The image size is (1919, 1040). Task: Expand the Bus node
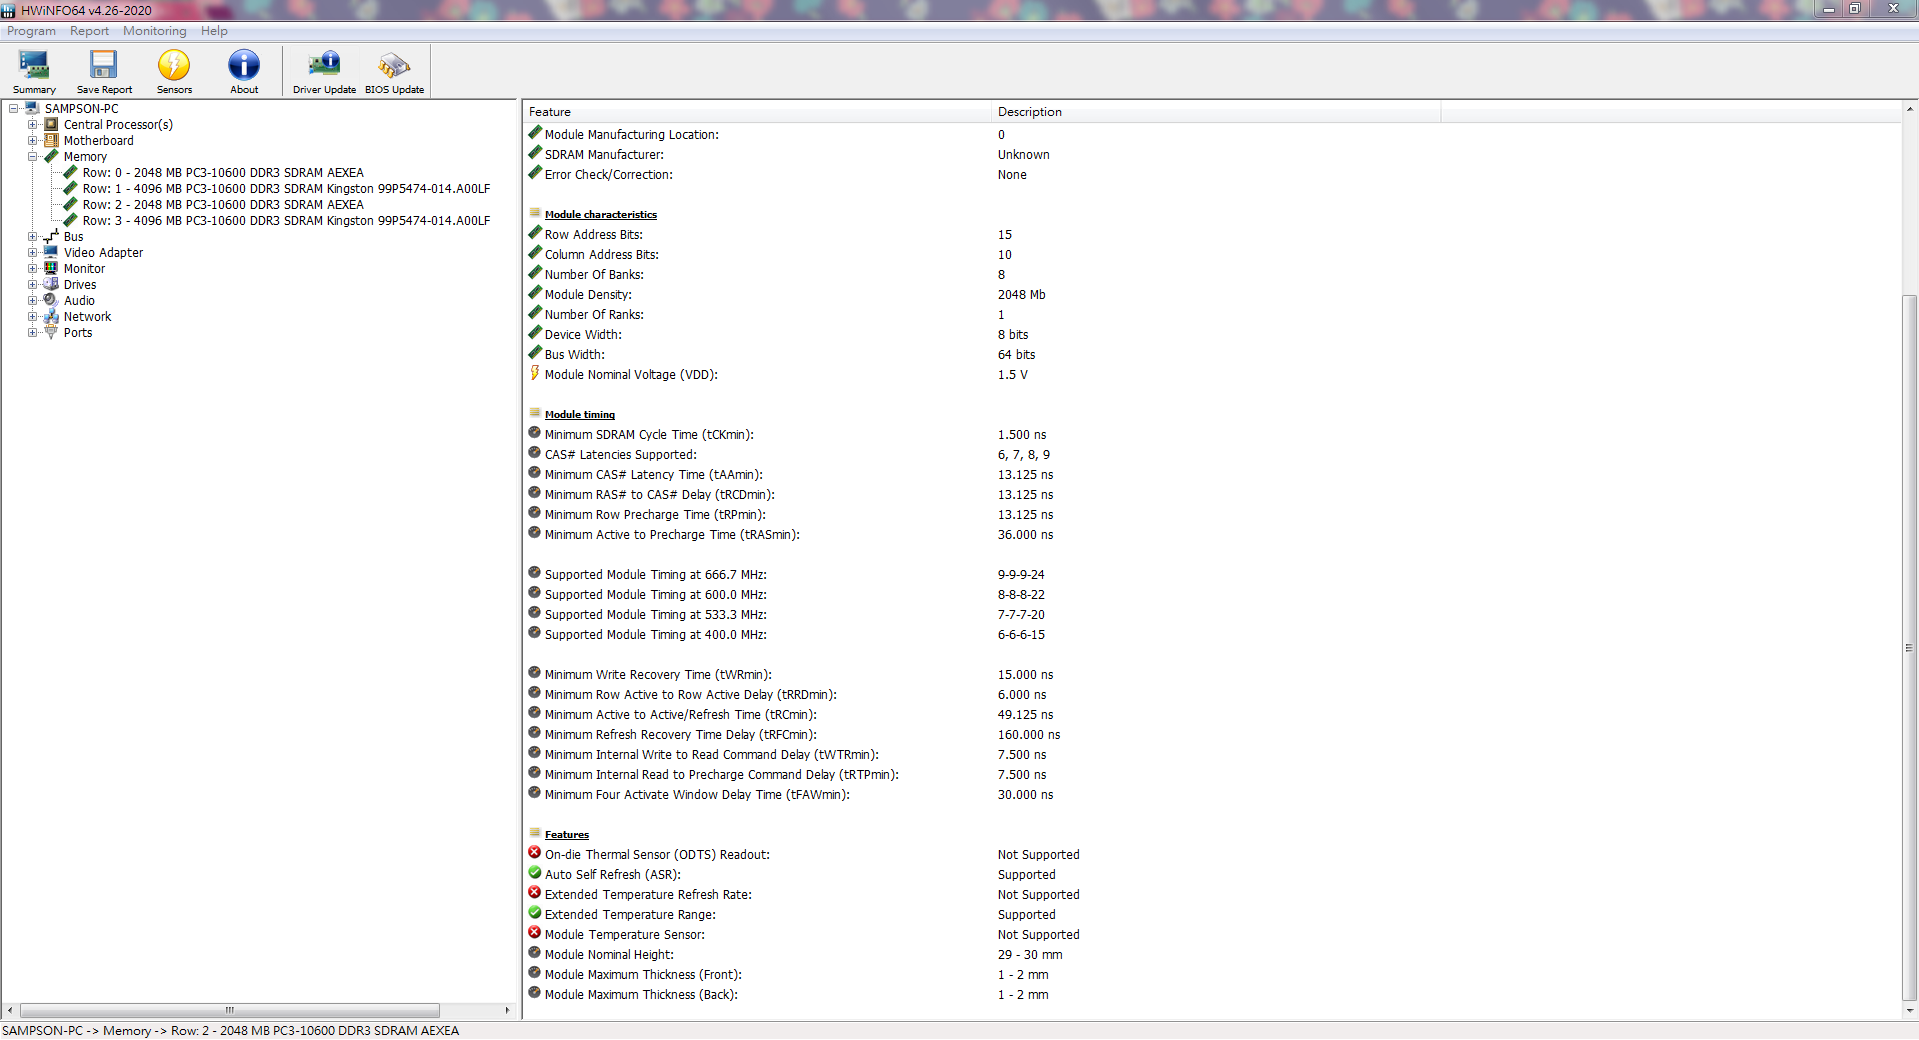(32, 236)
